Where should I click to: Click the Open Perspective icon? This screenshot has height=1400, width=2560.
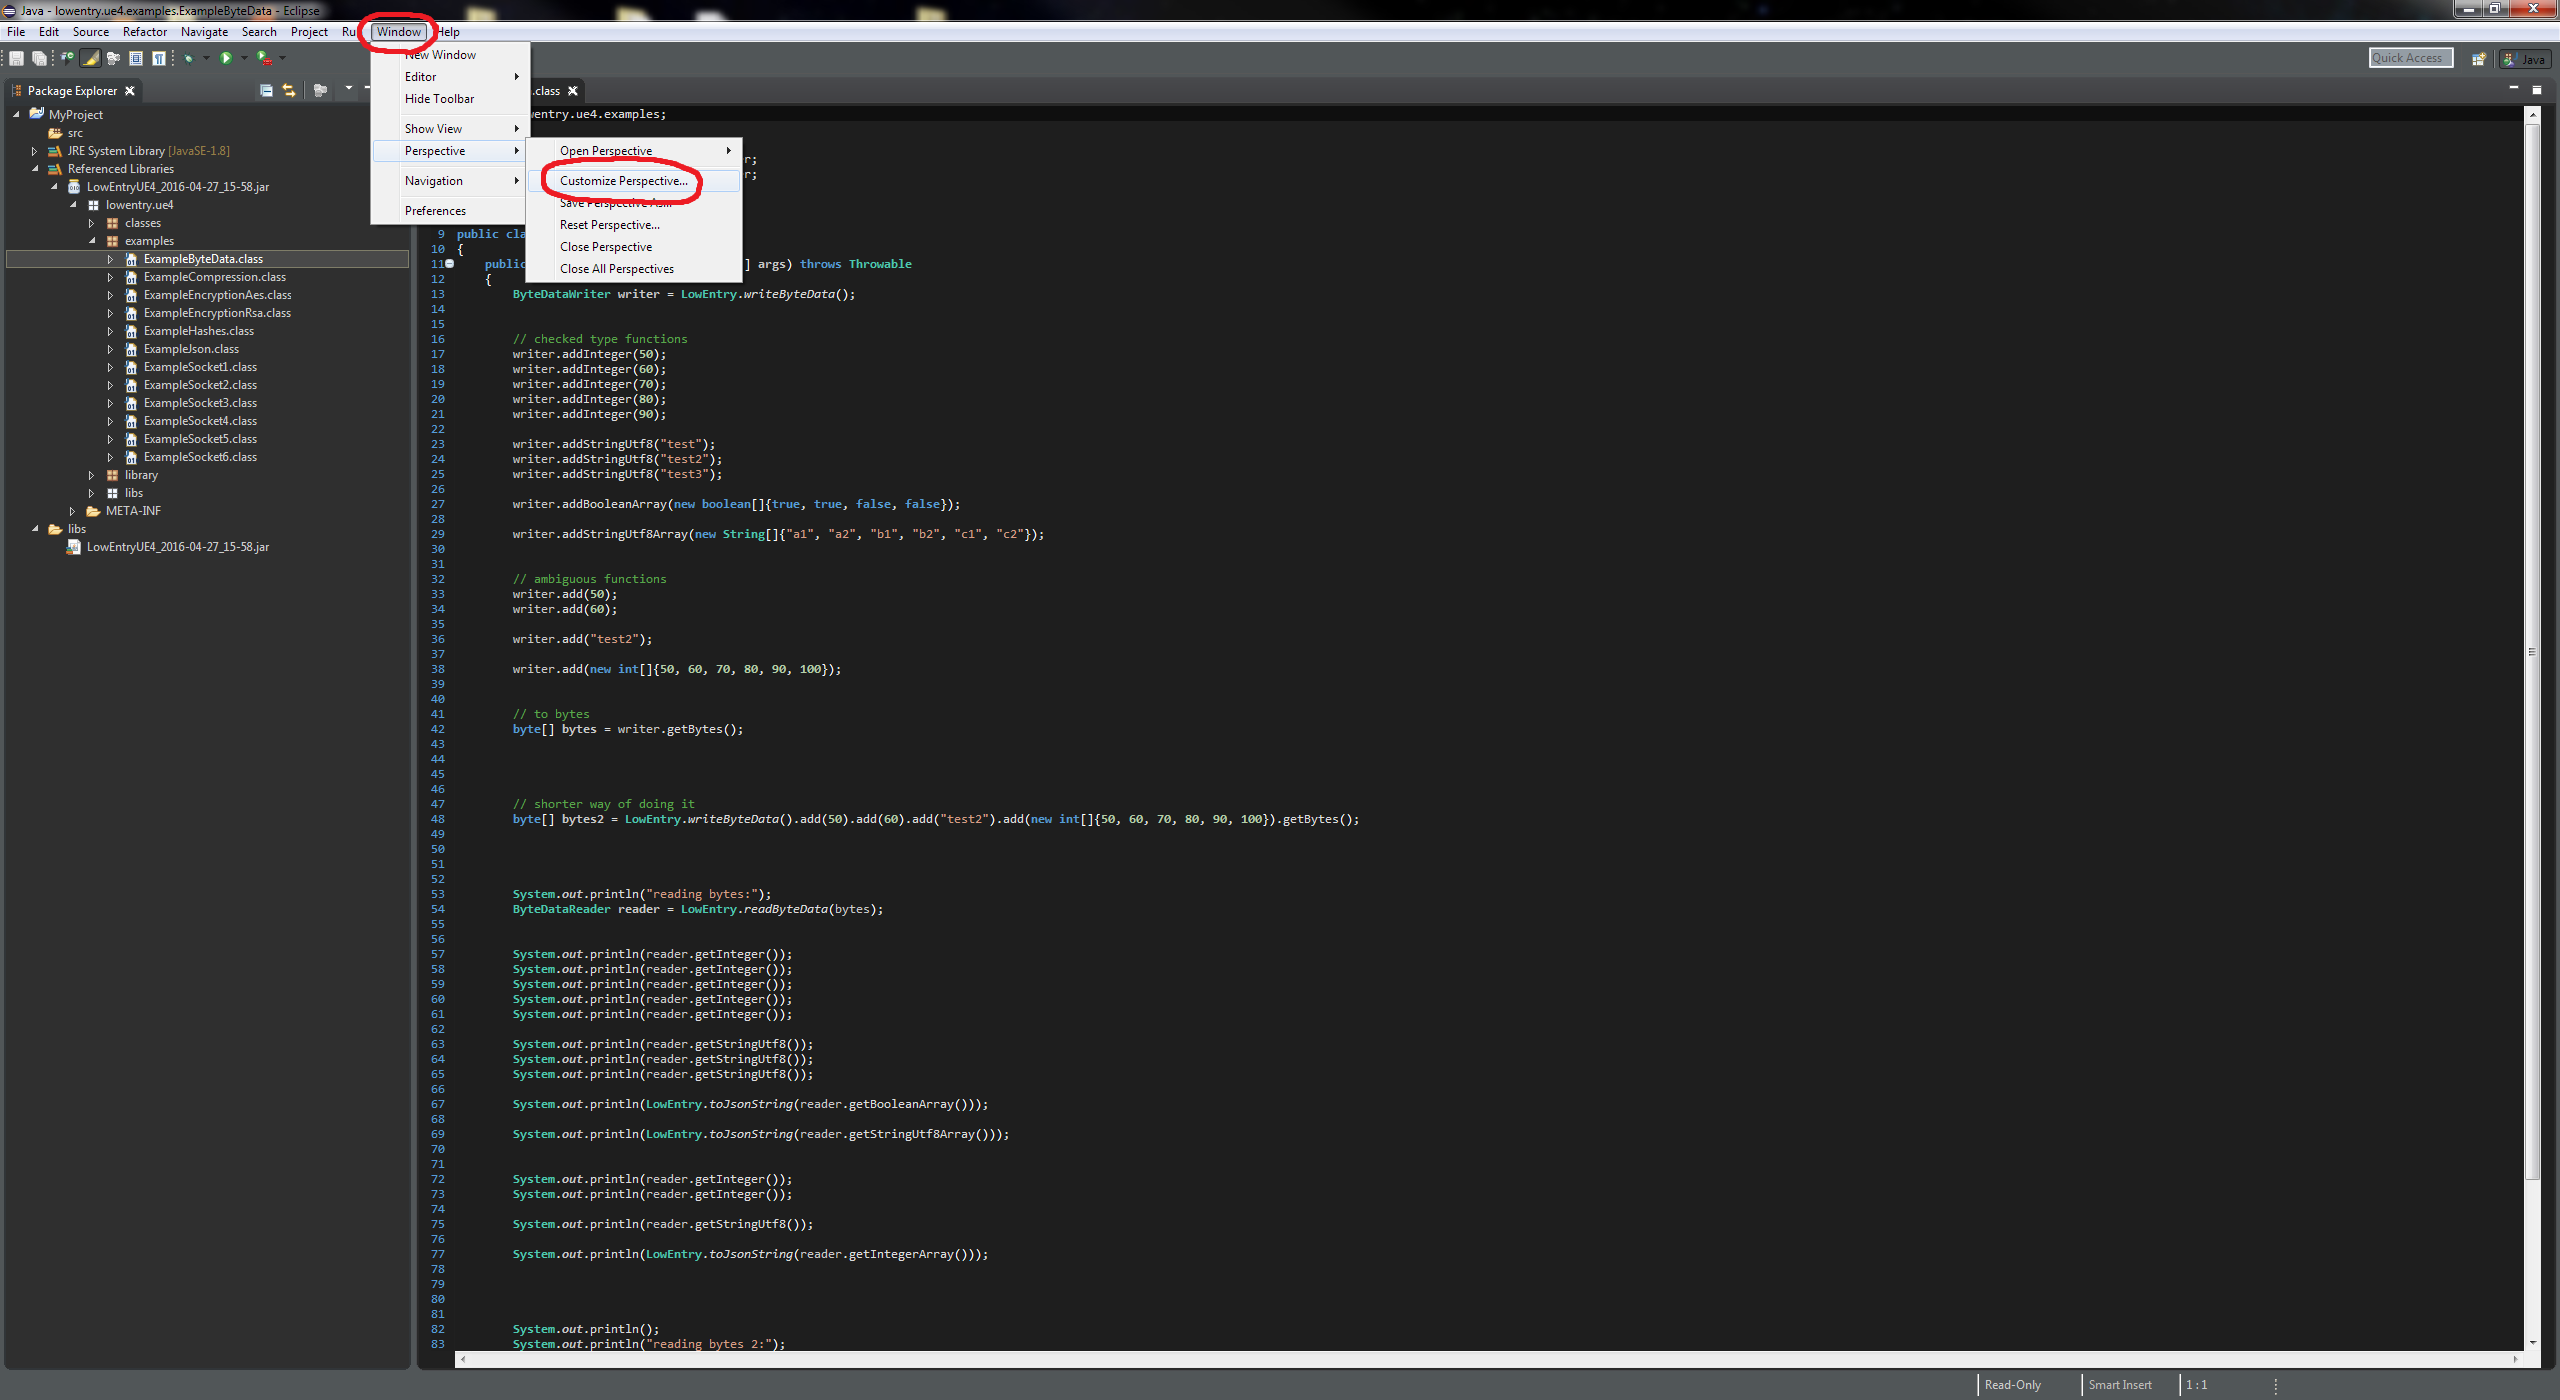click(2478, 59)
